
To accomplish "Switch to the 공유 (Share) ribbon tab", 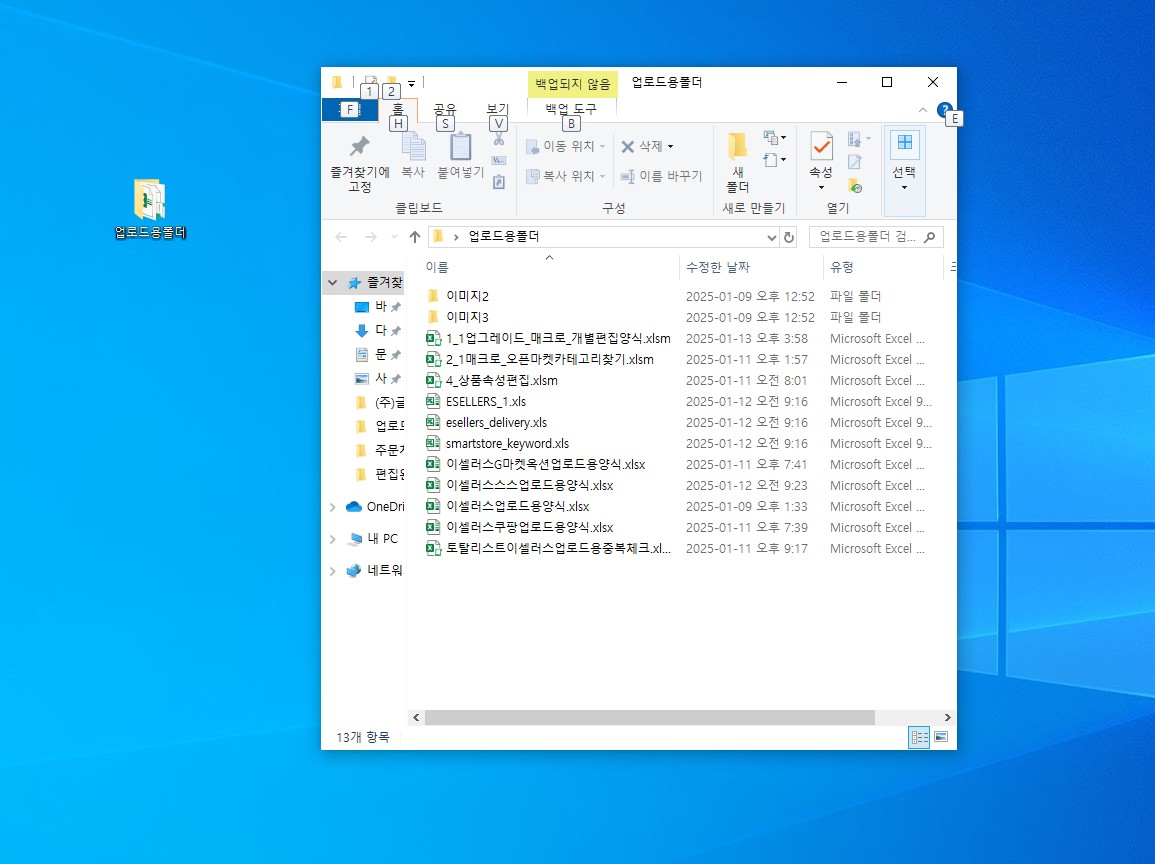I will [444, 109].
